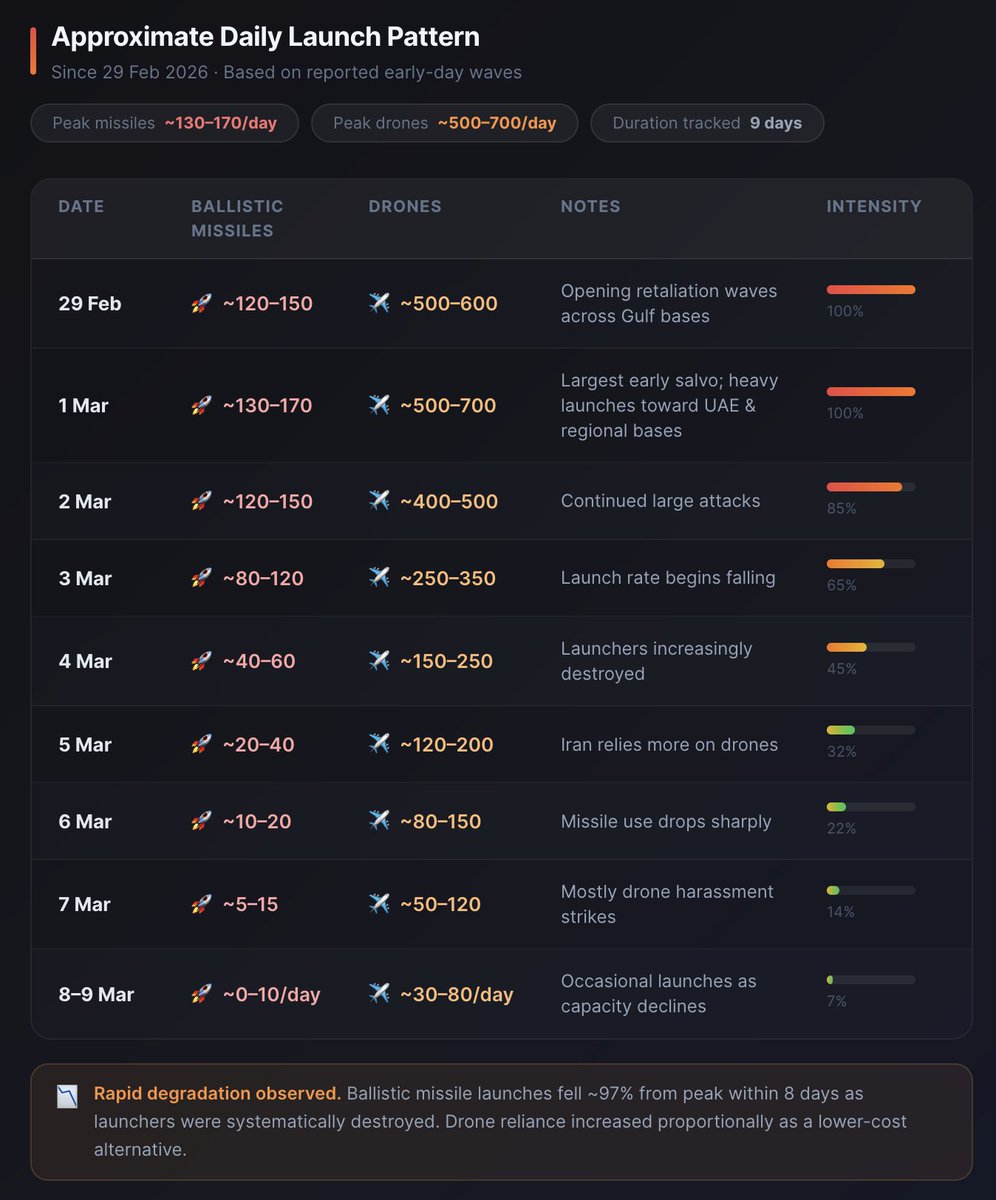996x1200 pixels.
Task: Click the Duration tracked 9 days chip
Action: click(707, 123)
